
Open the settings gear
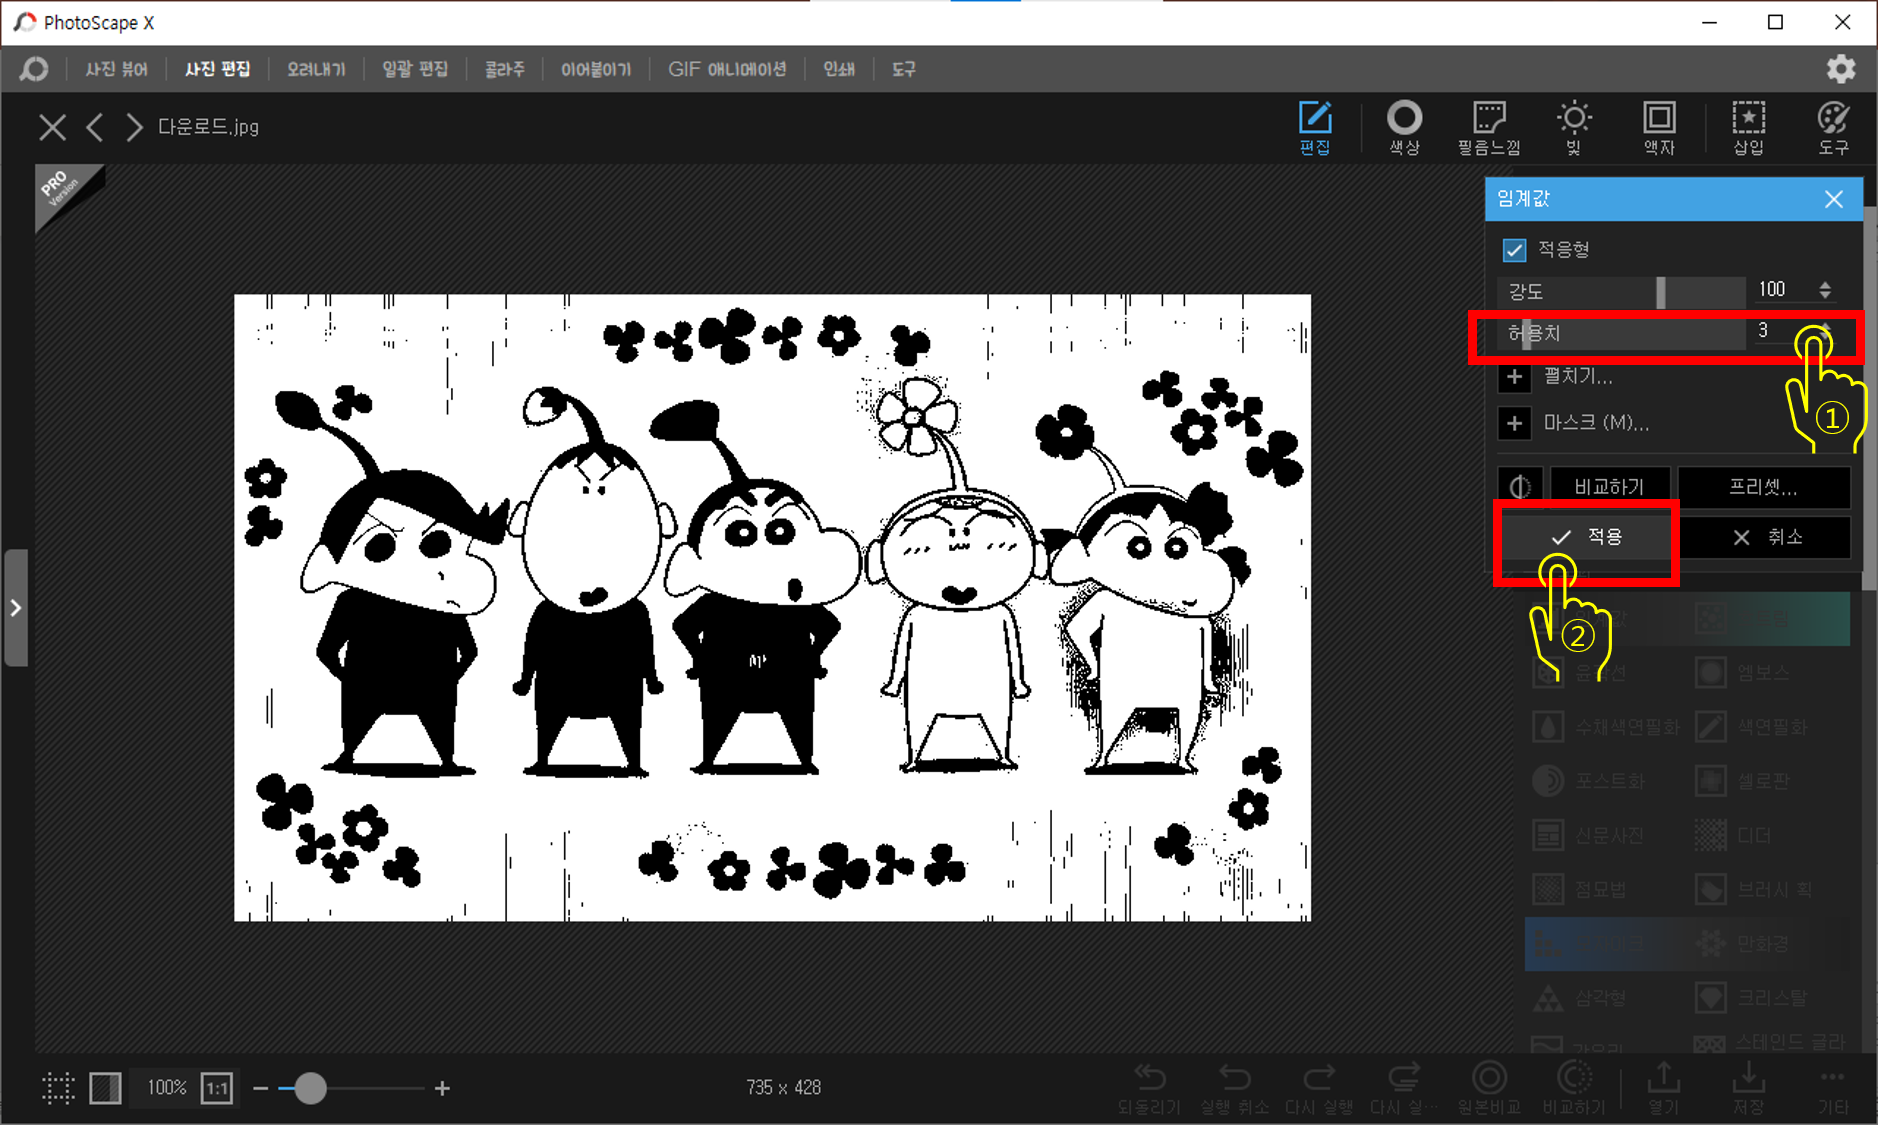coord(1841,69)
